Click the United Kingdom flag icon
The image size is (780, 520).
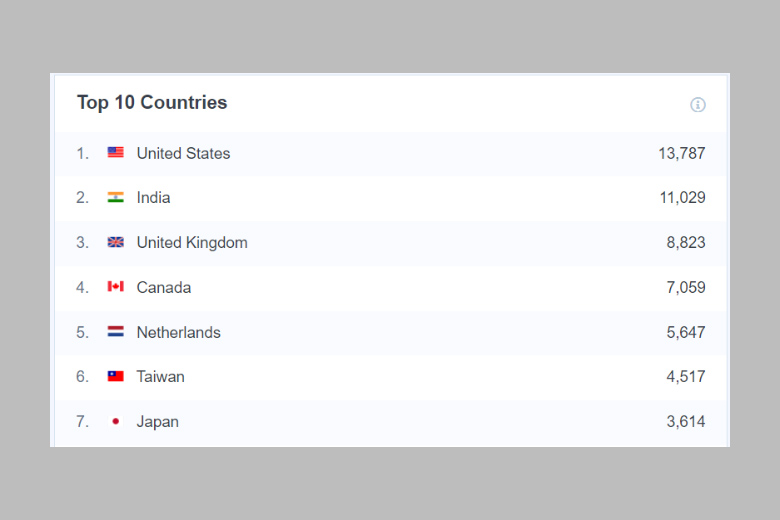coord(116,243)
